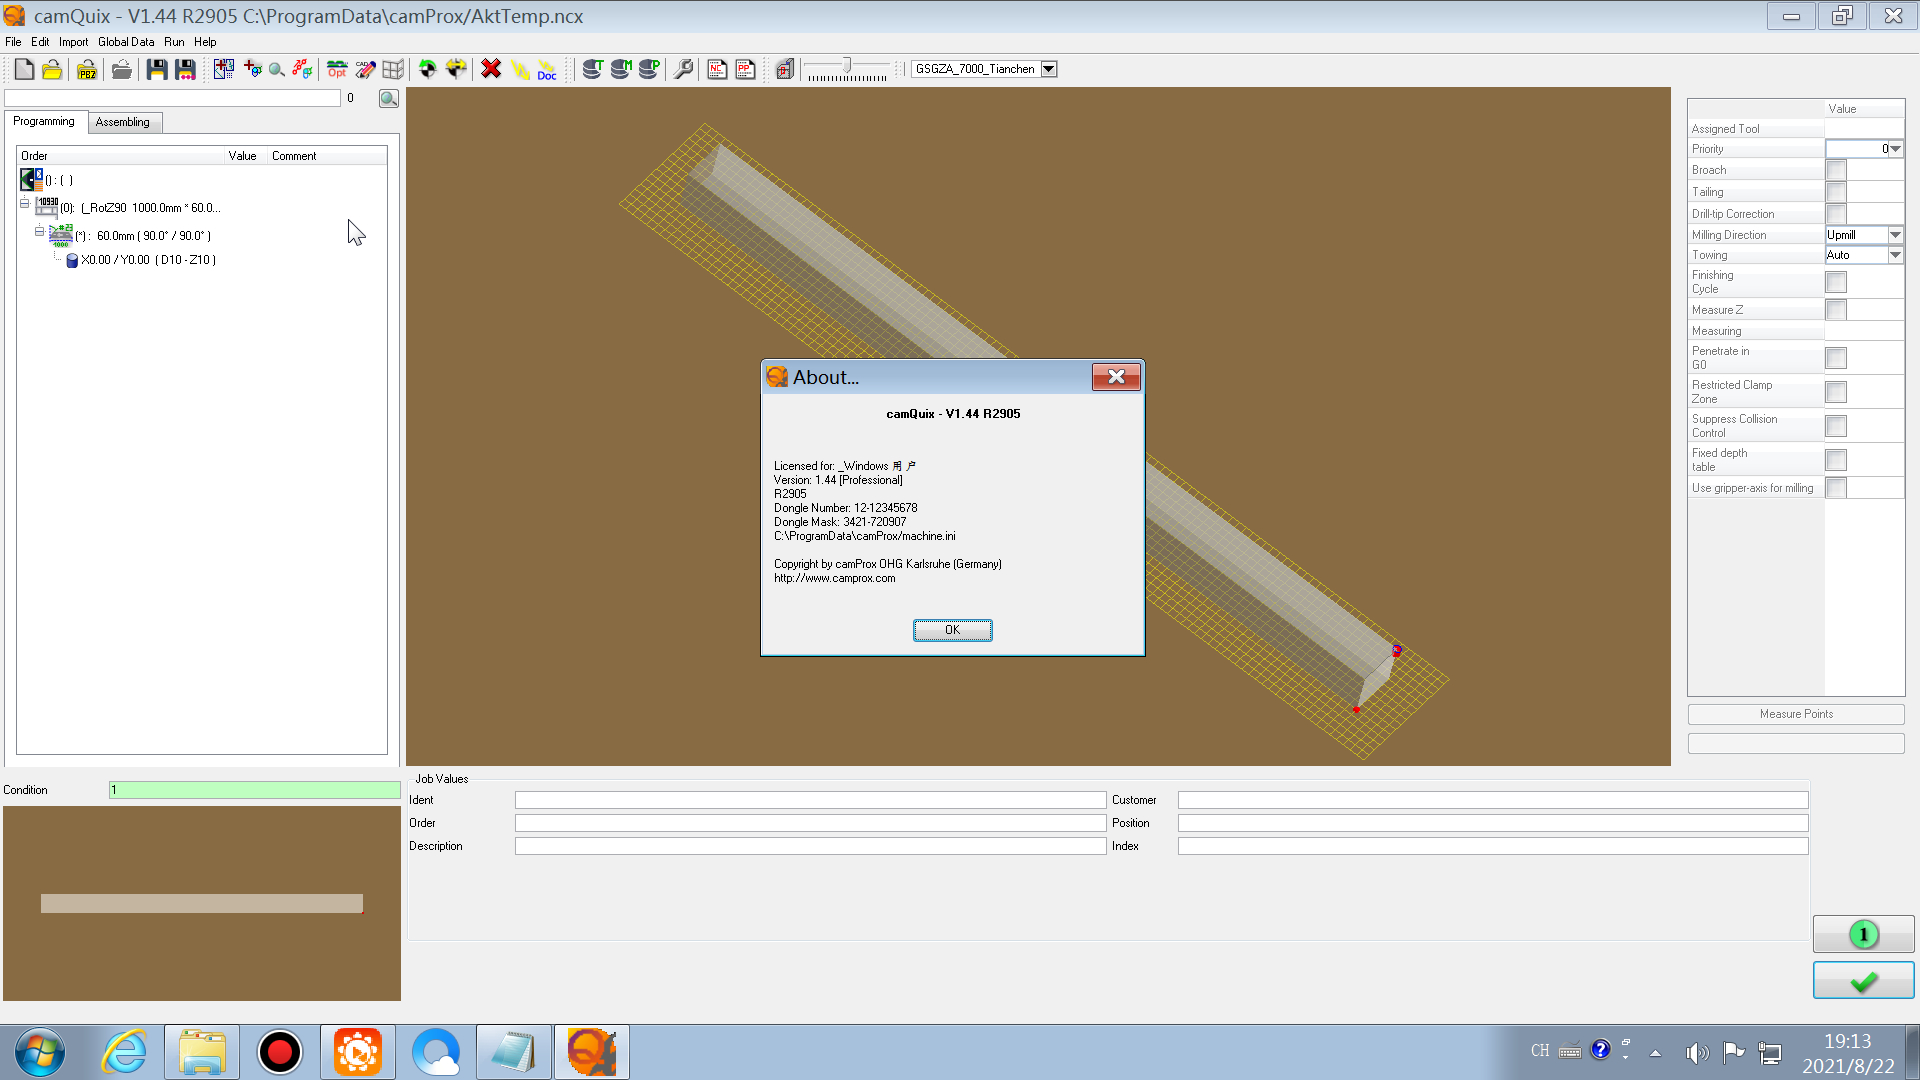Open the Edit menu
This screenshot has width=1920, height=1080.
40,42
